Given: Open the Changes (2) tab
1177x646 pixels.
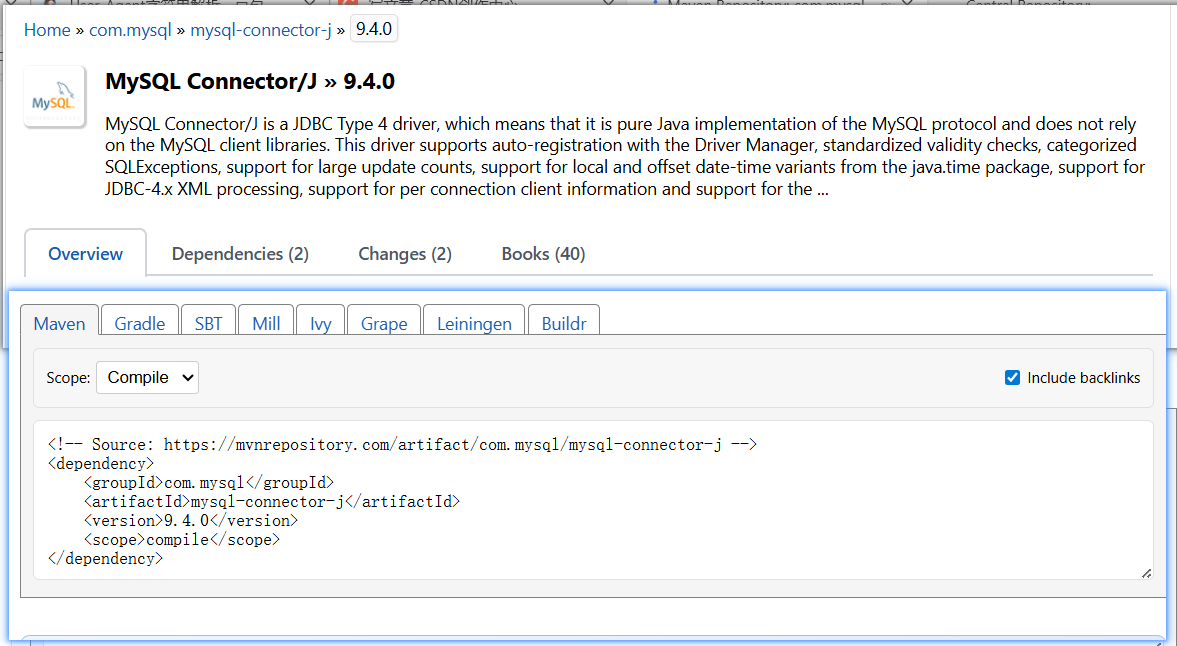Looking at the screenshot, I should 405,254.
